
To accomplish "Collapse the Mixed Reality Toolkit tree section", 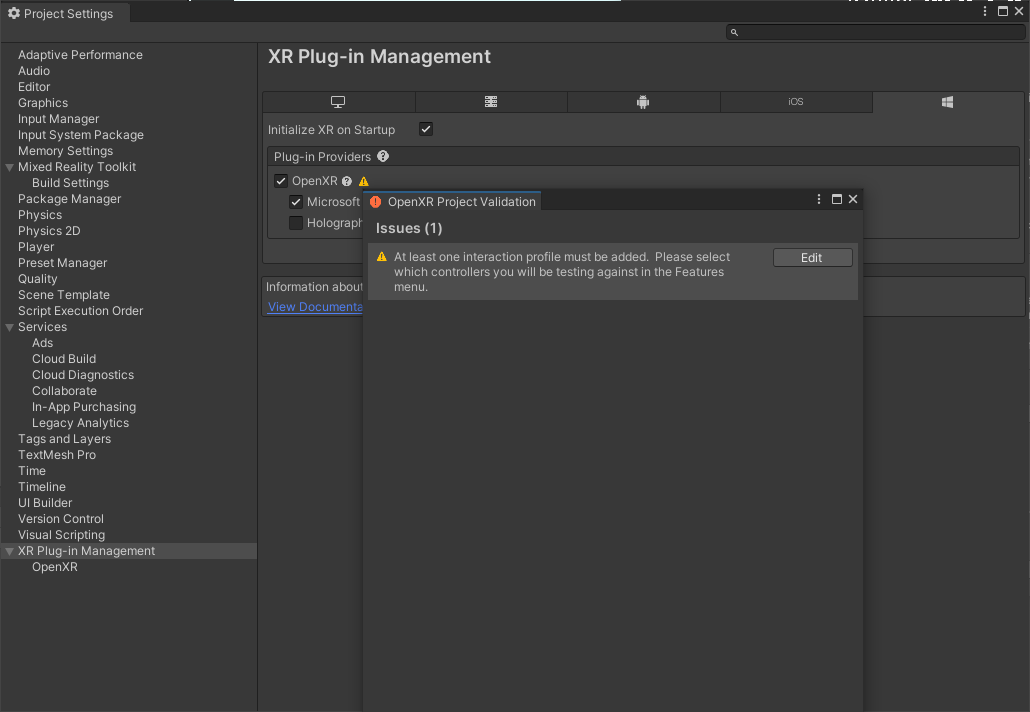I will tap(10, 167).
